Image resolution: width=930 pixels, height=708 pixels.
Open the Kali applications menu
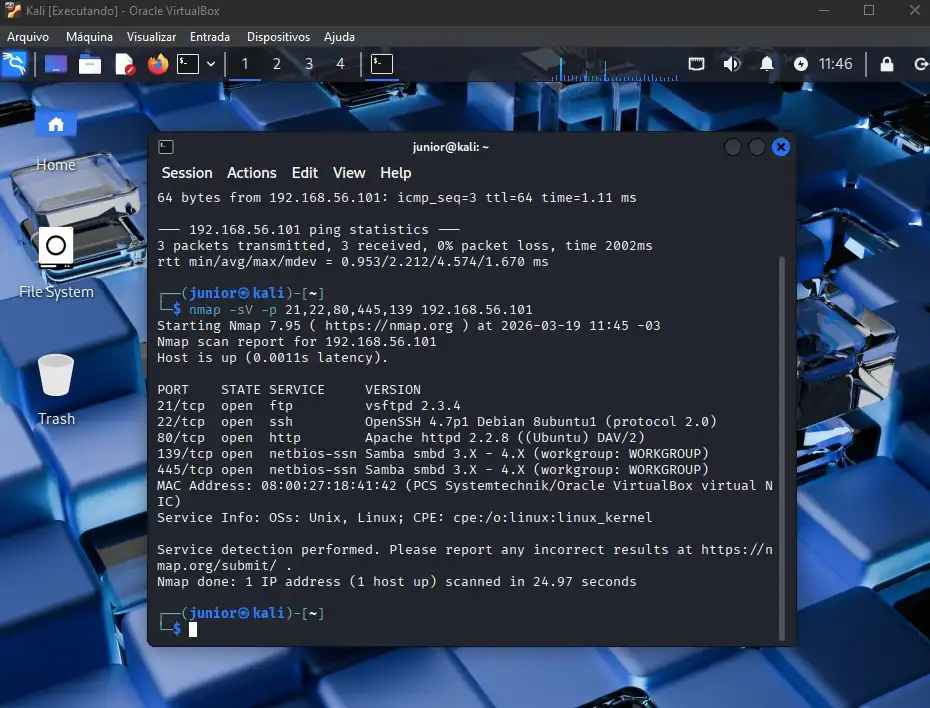[14, 64]
